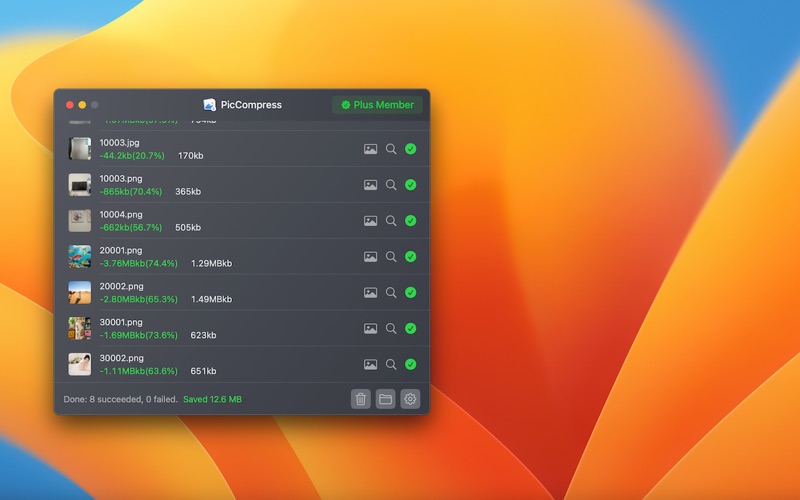Click savings text -1.11MBkb(63.6%)
800x500 pixels.
pyautogui.click(x=139, y=371)
